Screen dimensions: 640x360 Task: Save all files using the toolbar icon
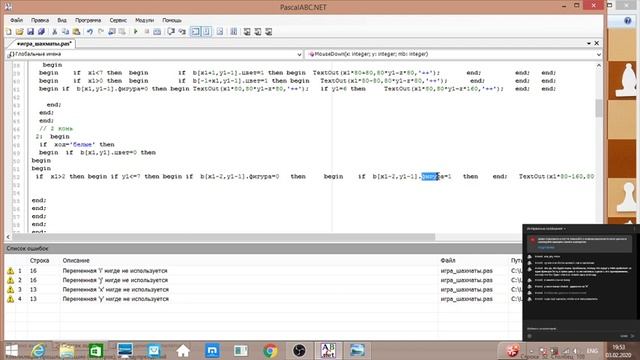[x=41, y=31]
